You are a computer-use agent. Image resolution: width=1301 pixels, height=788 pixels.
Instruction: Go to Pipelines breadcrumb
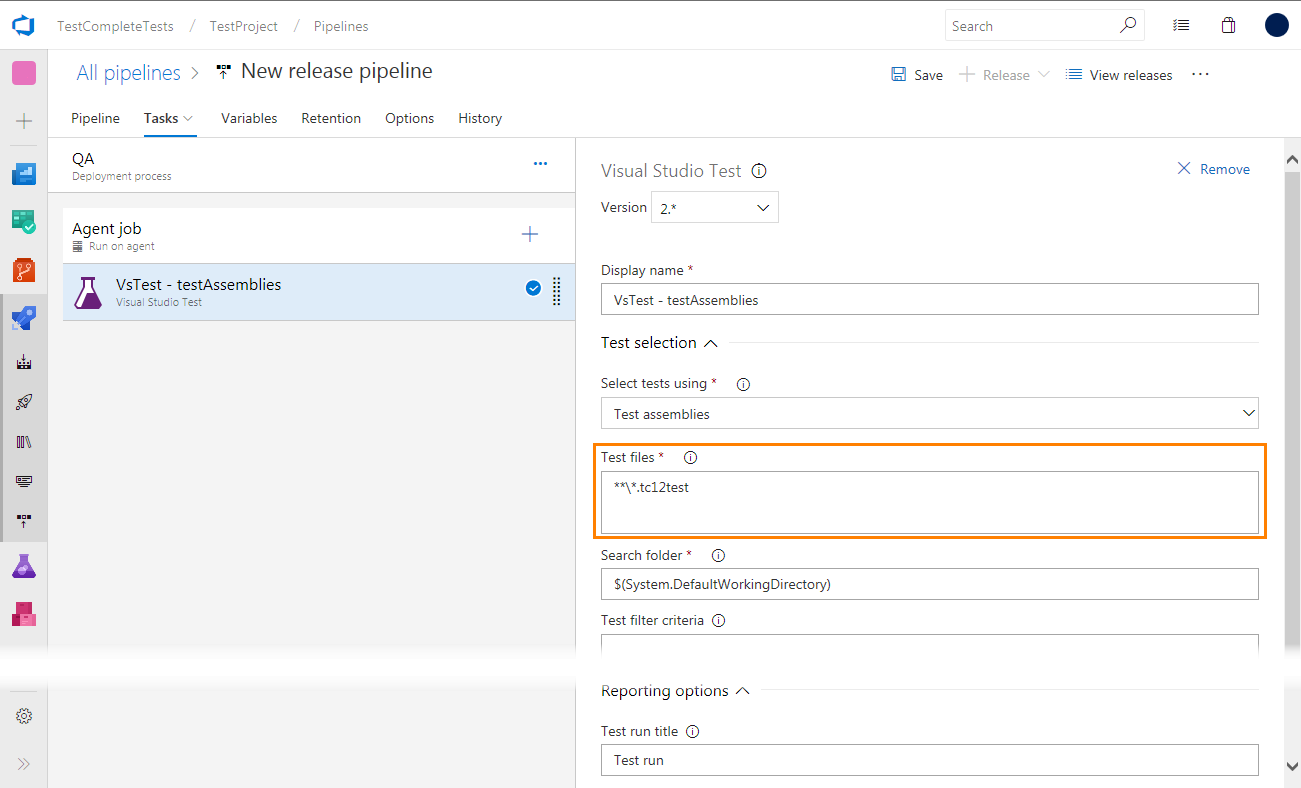(x=341, y=26)
